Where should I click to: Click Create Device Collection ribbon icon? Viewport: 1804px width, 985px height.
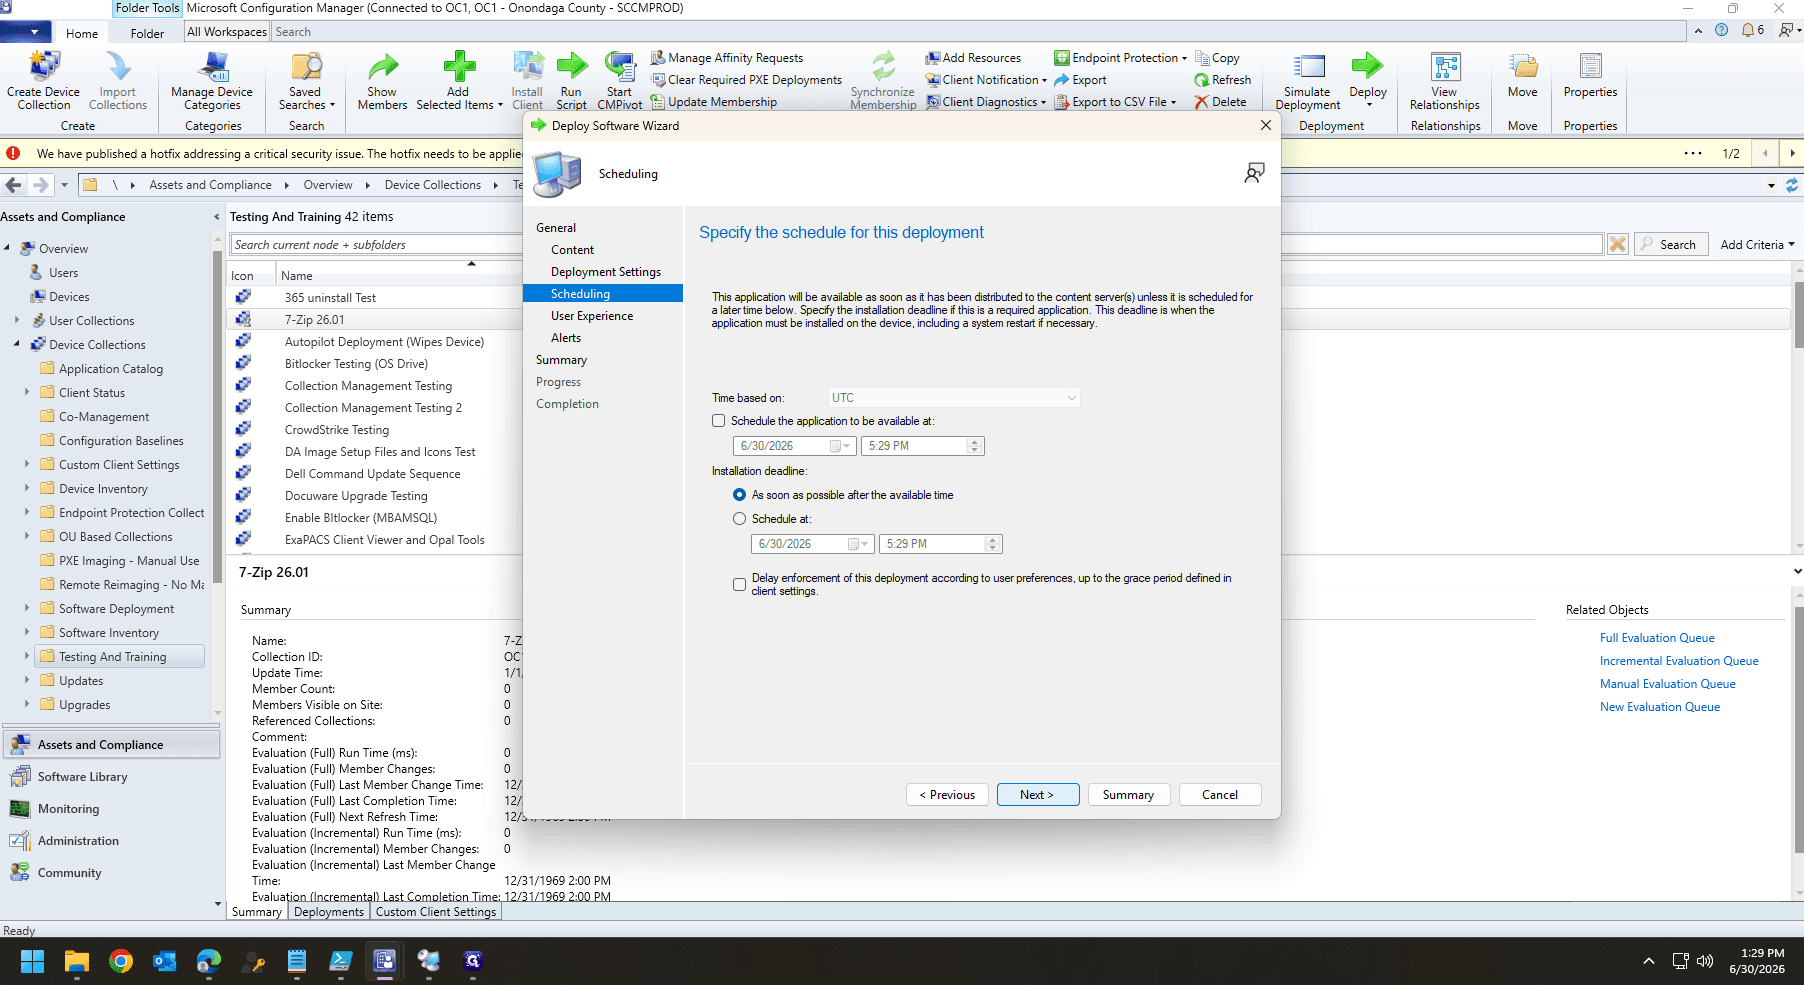point(43,81)
